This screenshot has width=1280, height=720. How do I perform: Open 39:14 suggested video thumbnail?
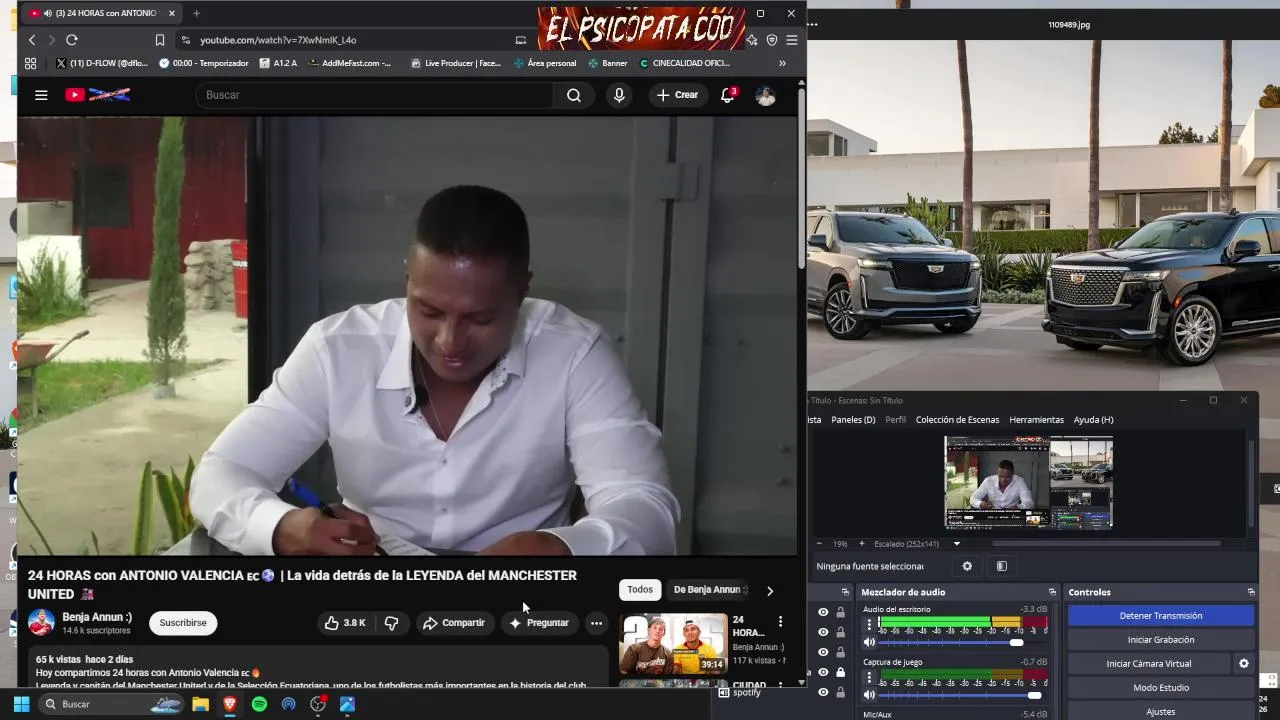[x=673, y=643]
